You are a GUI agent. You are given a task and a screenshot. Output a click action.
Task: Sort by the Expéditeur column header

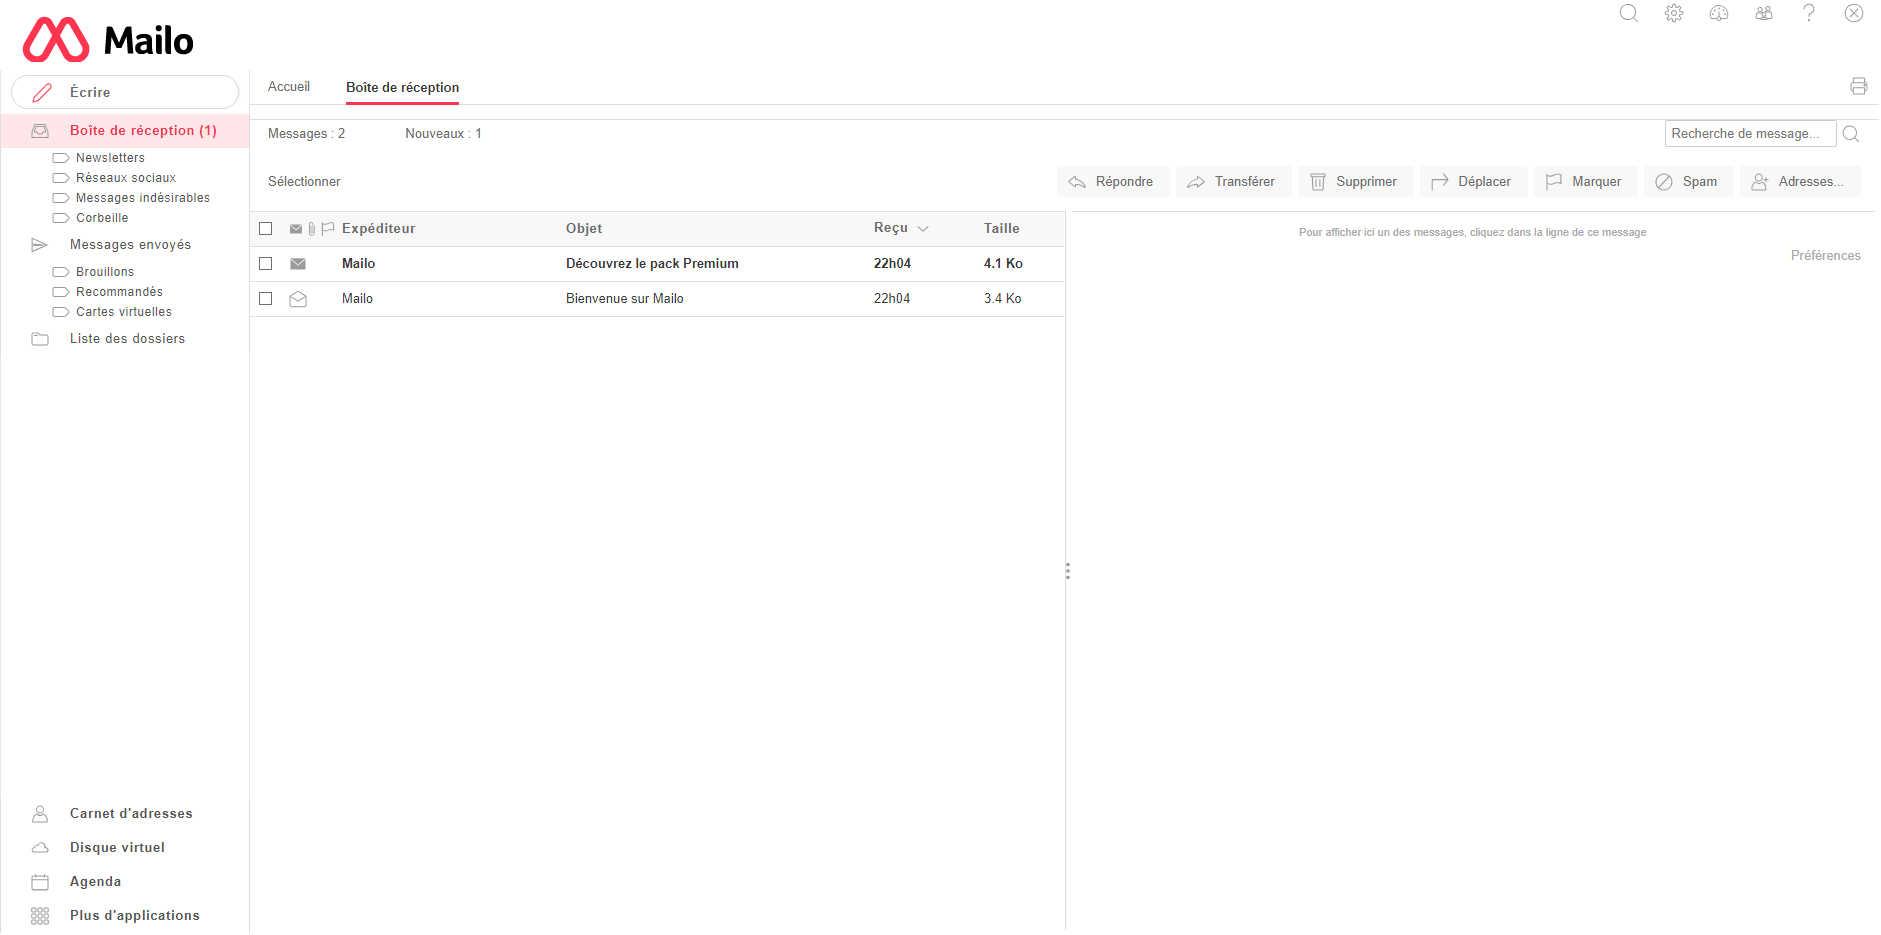pos(378,229)
